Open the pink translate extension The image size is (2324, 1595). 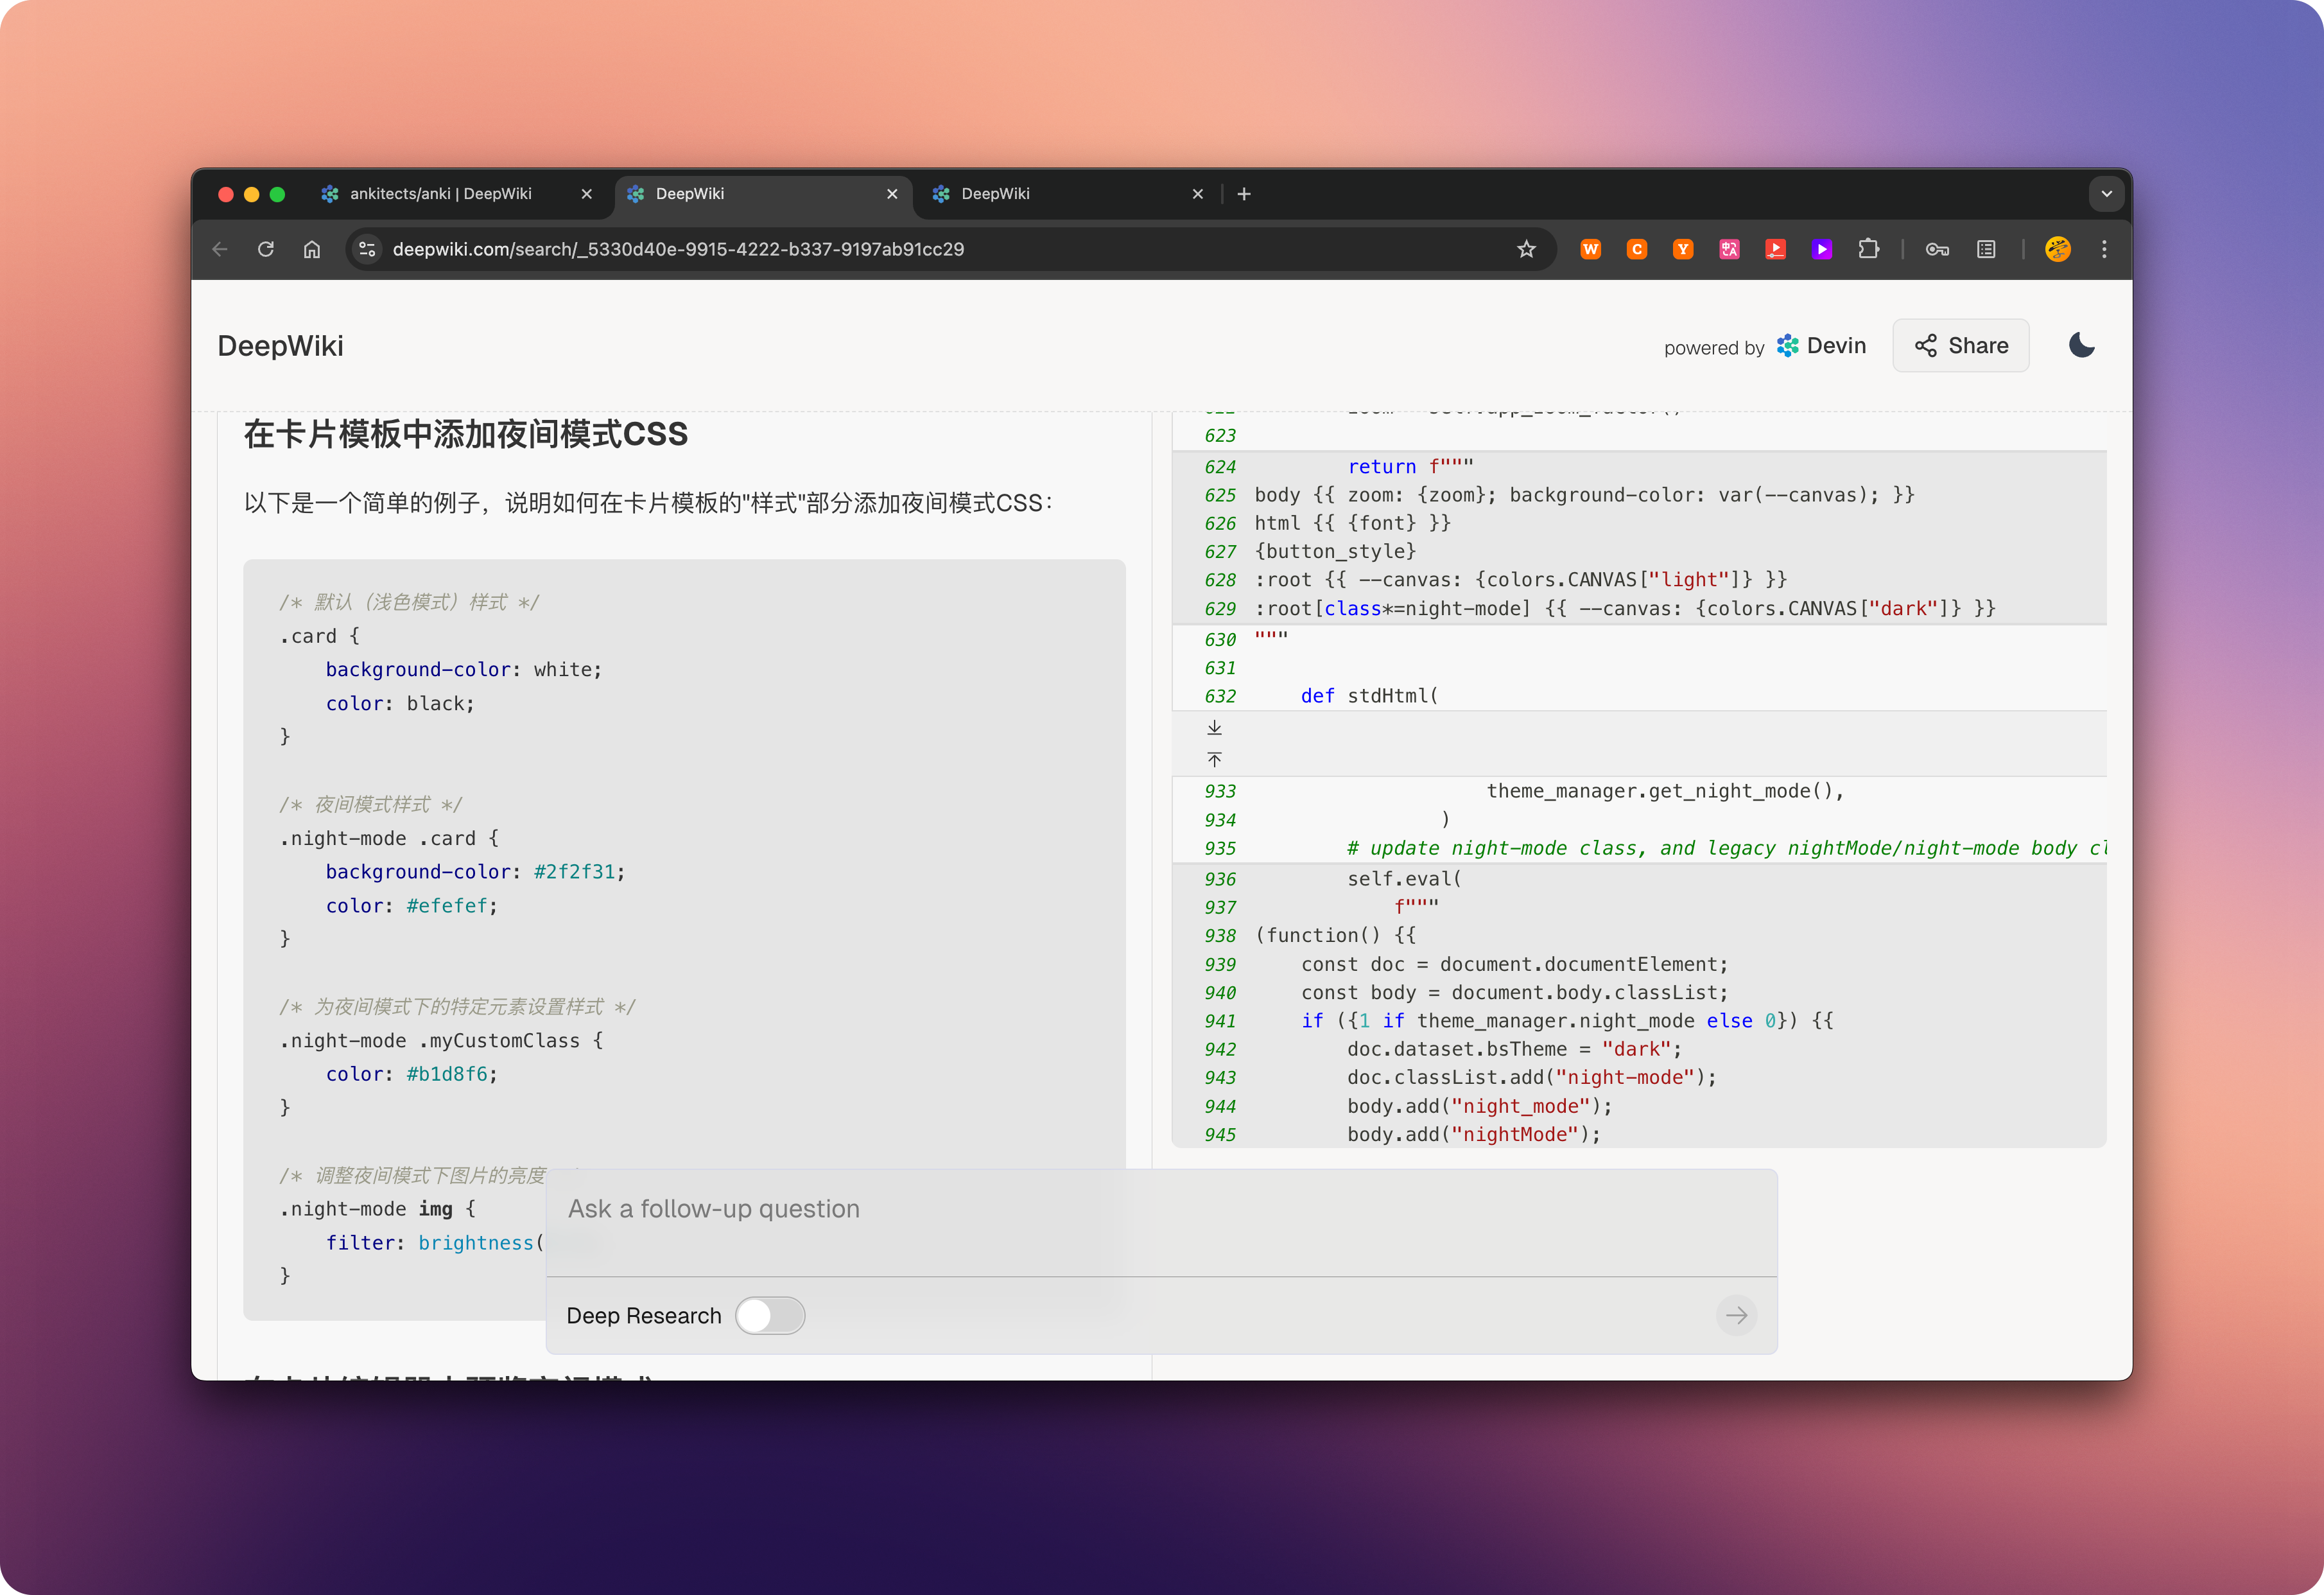[1729, 249]
